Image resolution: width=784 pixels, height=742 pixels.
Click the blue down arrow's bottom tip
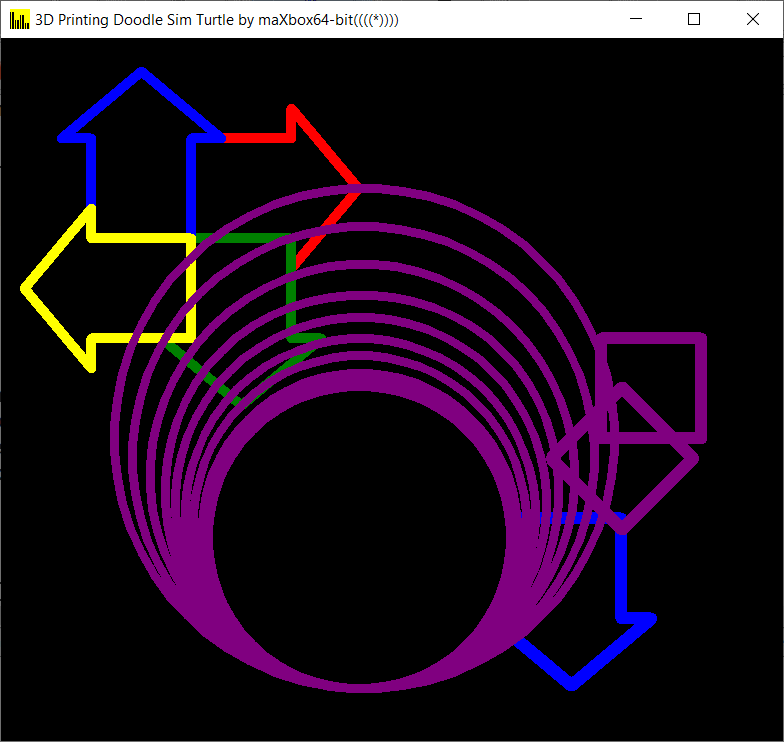pos(571,685)
